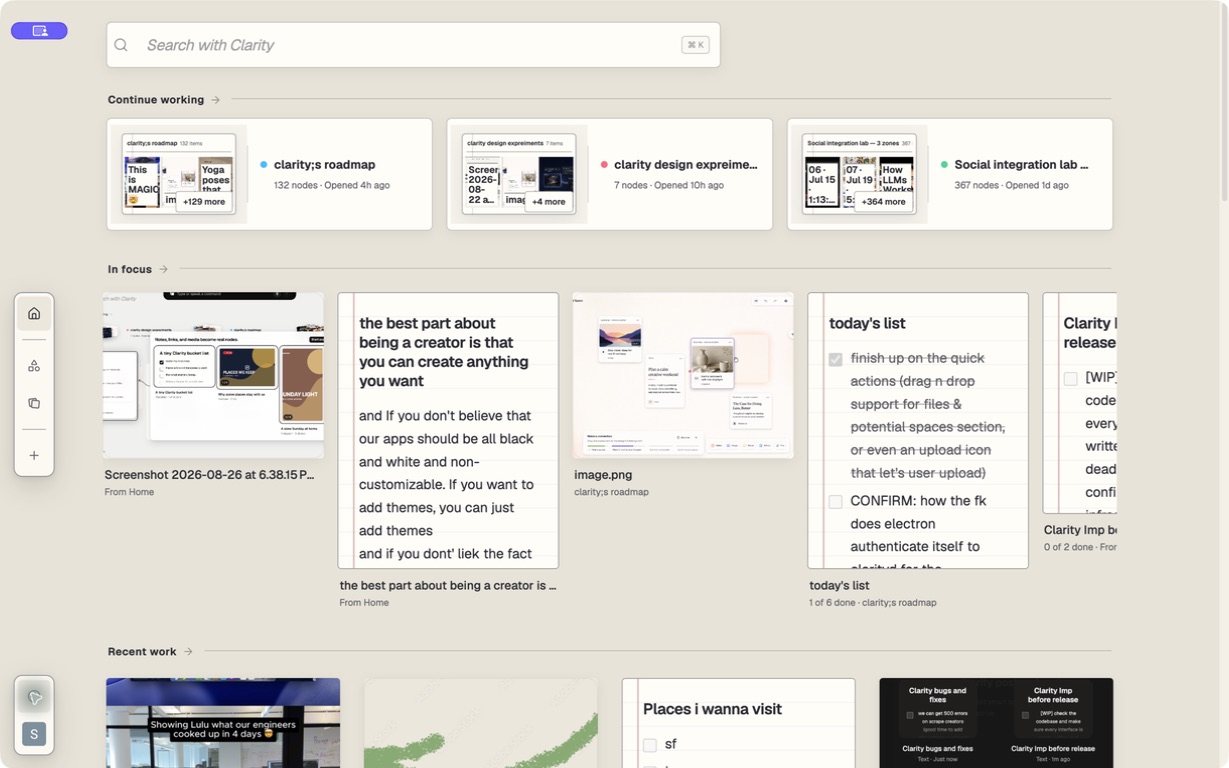This screenshot has width=1229, height=768.
Task: Click the ⌘K shortcut badge
Action: coord(695,45)
